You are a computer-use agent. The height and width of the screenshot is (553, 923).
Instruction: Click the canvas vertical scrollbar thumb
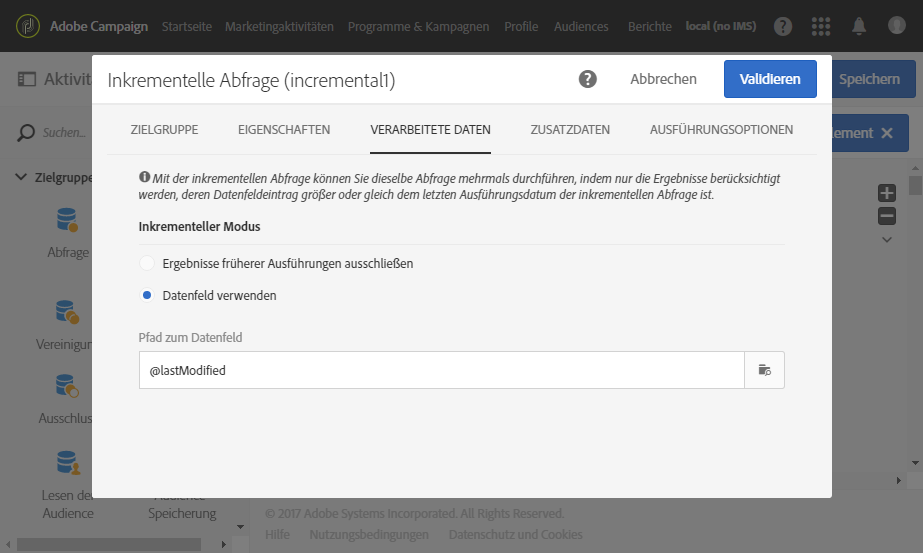(x=915, y=185)
